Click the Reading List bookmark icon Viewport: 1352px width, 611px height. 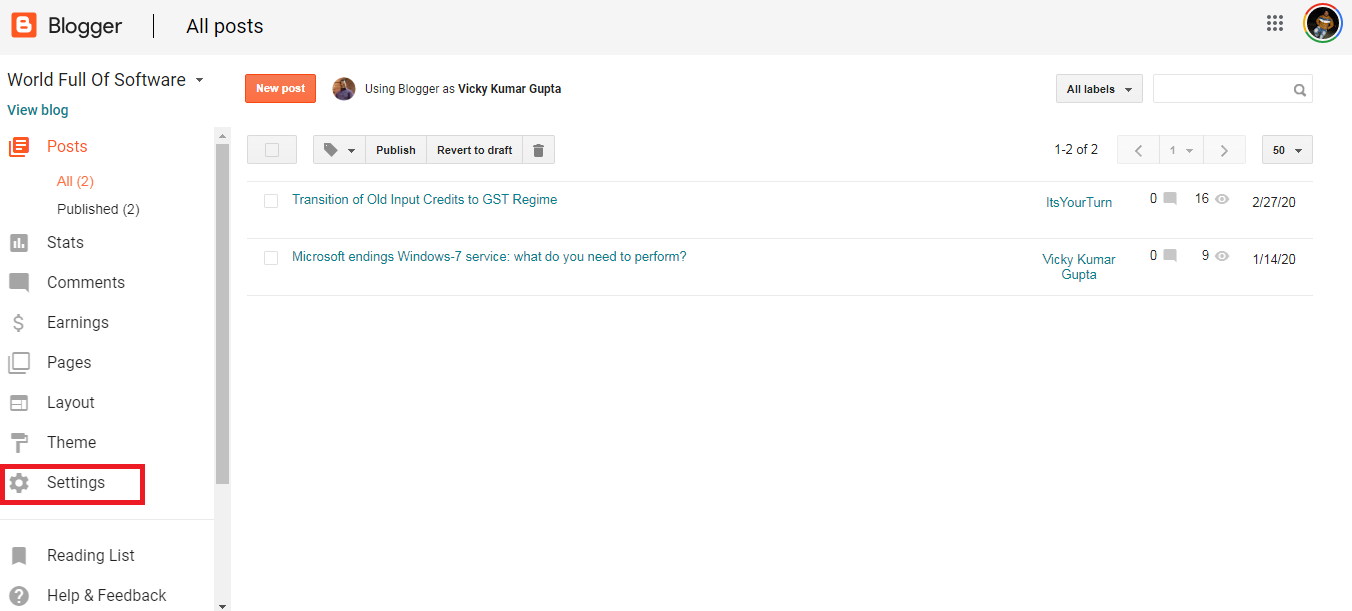point(19,556)
